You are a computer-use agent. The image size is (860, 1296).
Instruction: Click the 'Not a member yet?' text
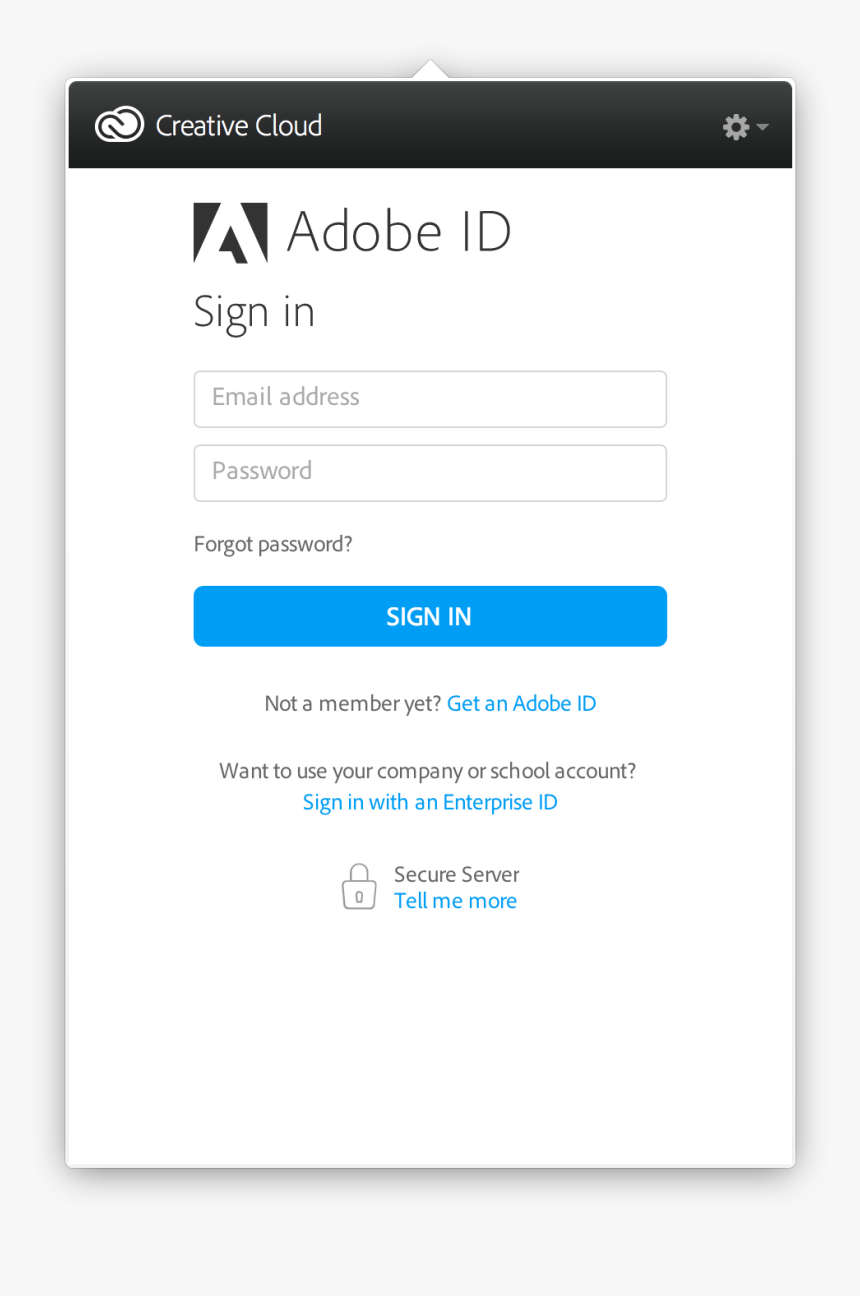(x=352, y=703)
